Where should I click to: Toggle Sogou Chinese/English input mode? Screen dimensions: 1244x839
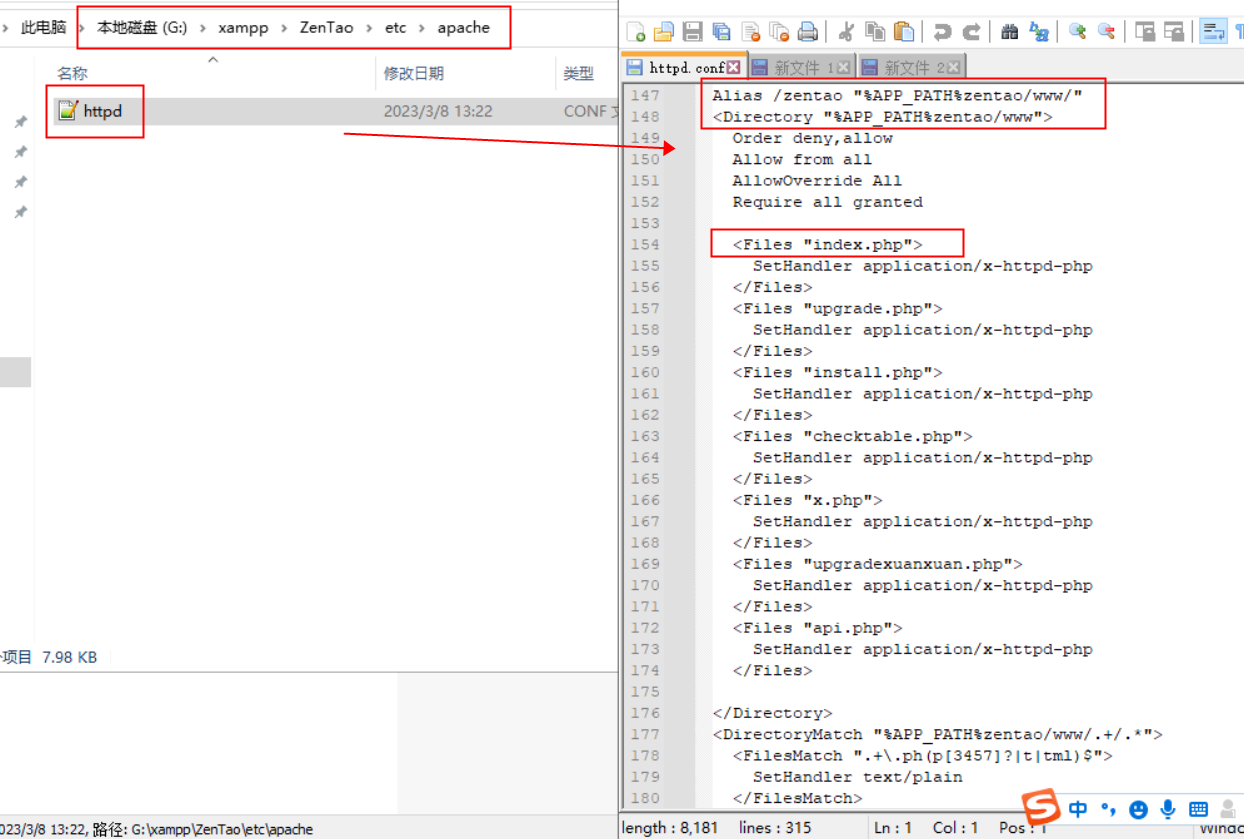(x=1078, y=809)
